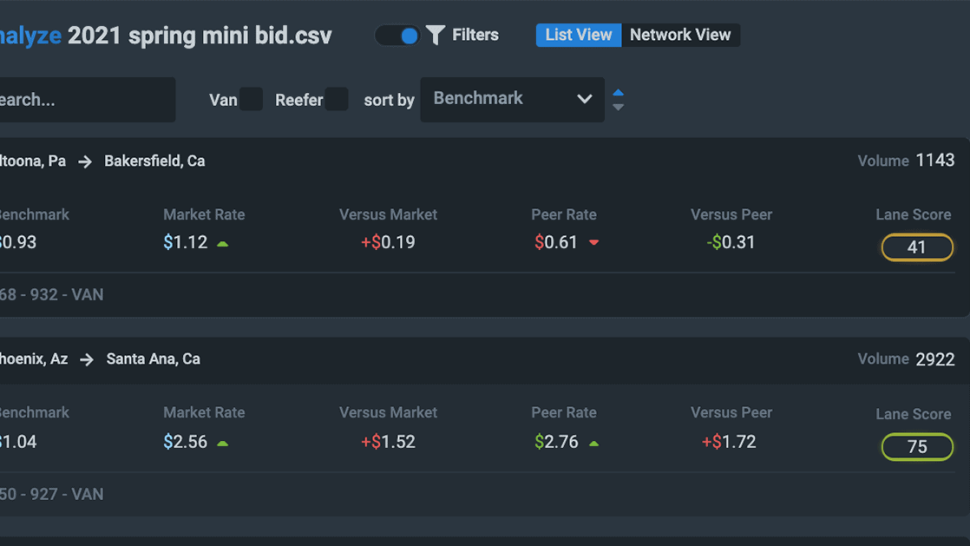Click arrow between Phoenix and Santa Ana
Viewport: 970px width, 546px height.
tap(87, 359)
